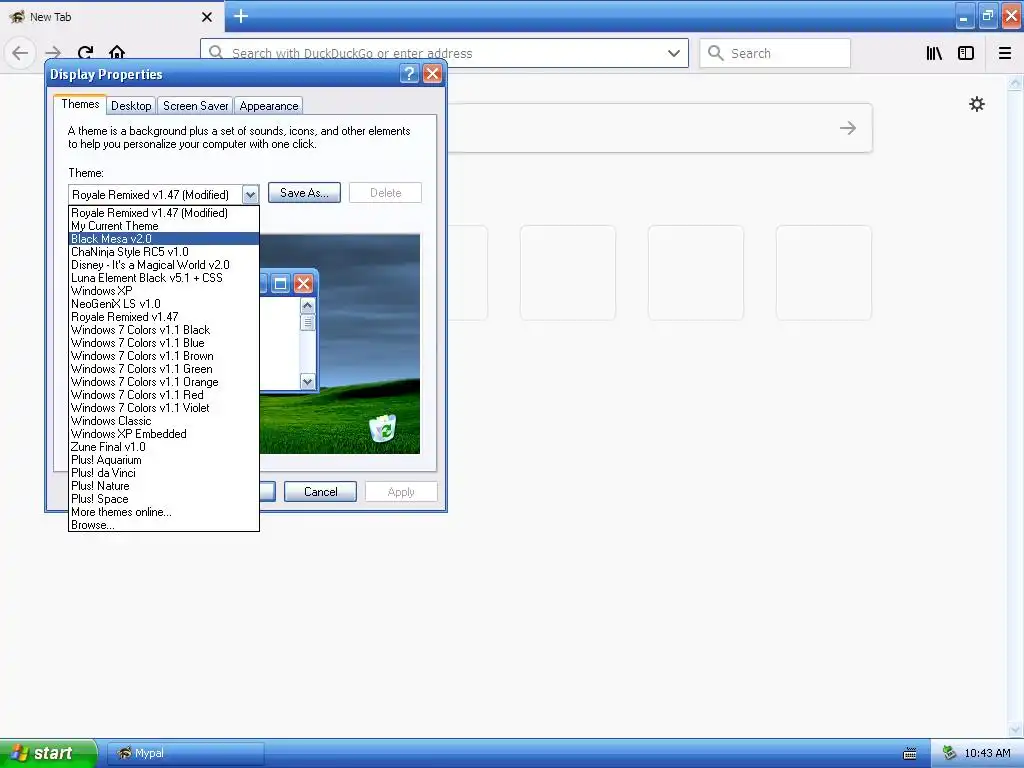Choose Windows 7 Colors v1.1 Red
Image resolution: width=1024 pixels, height=768 pixels.
164,395
